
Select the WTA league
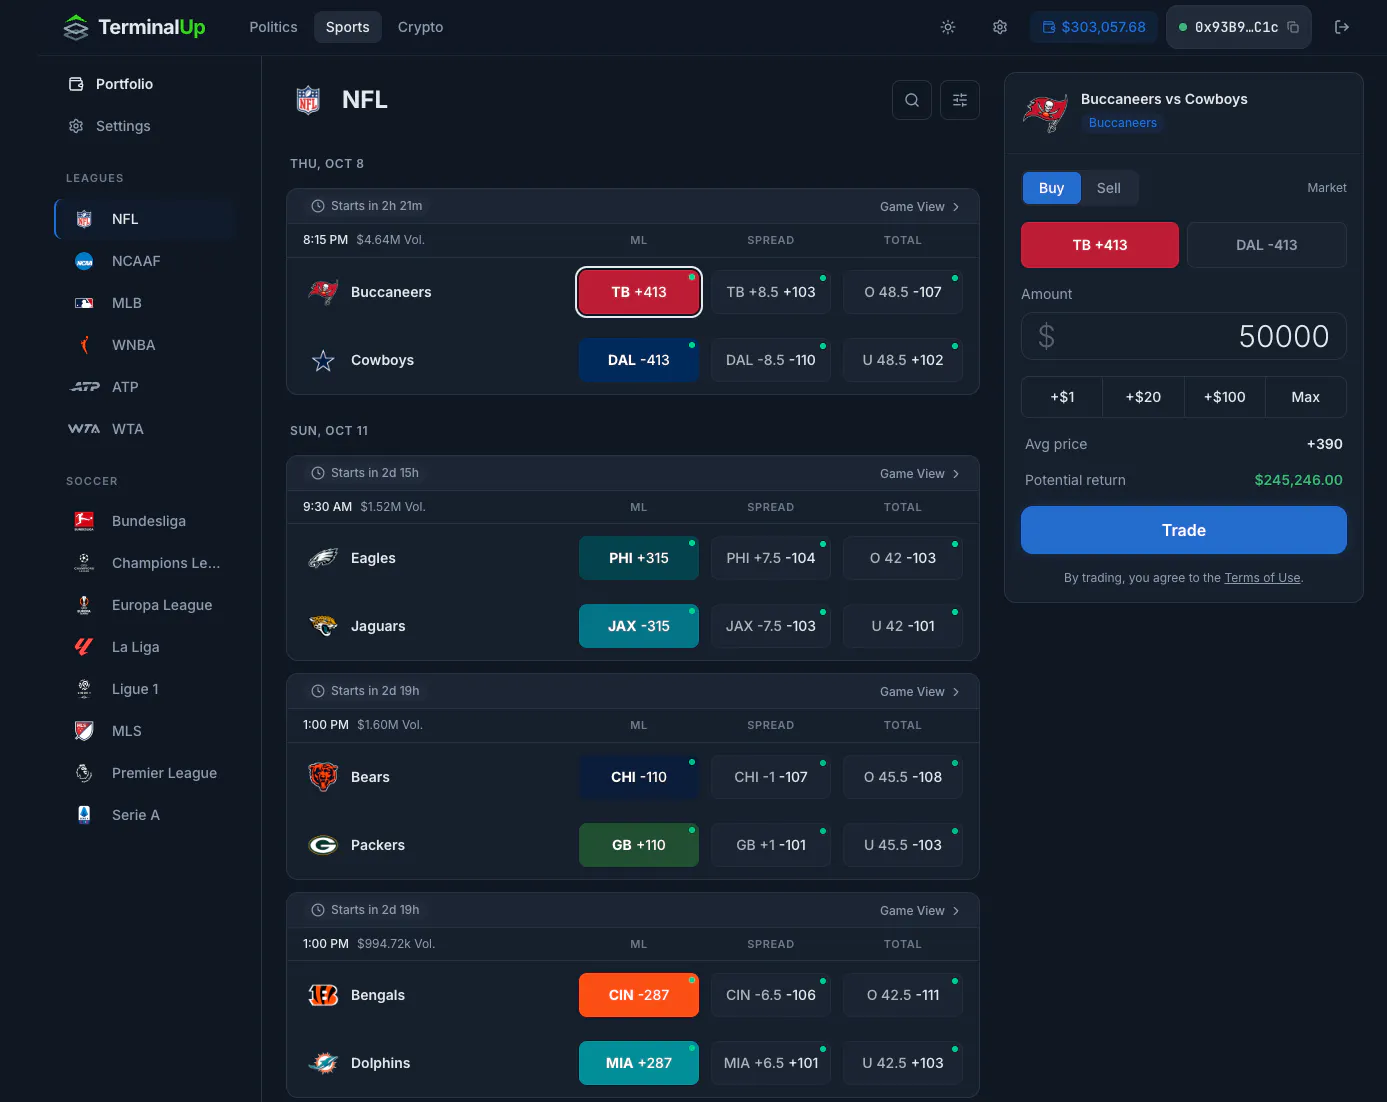(145, 429)
